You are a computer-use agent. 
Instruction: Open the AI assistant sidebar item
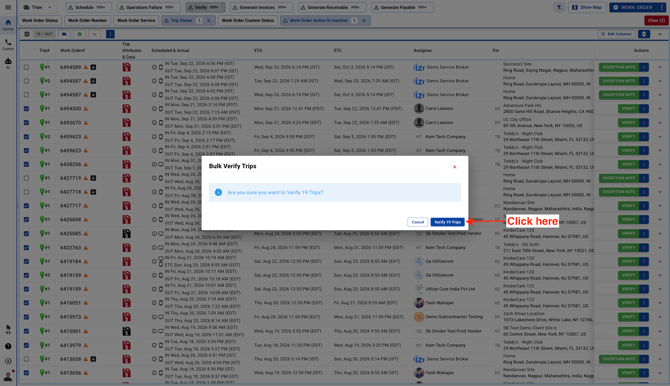coord(8,63)
